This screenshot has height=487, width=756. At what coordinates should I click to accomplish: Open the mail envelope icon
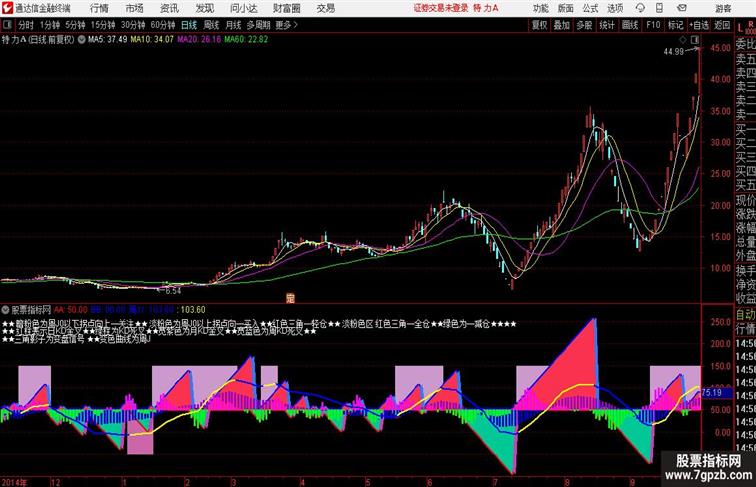682,8
